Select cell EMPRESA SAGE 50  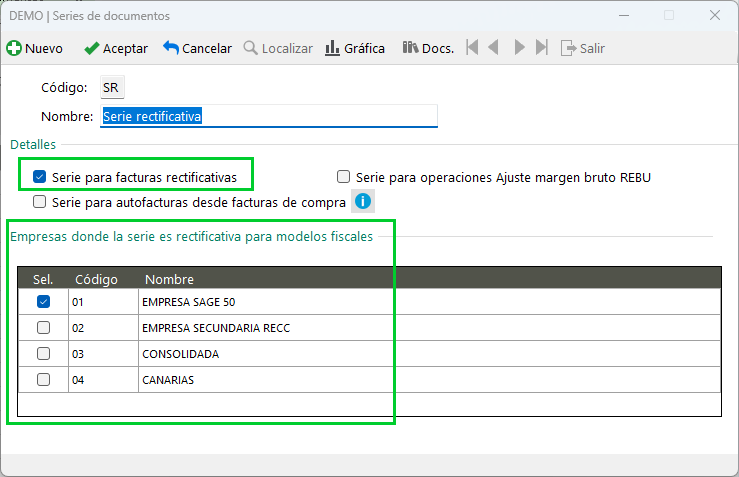[429, 302]
